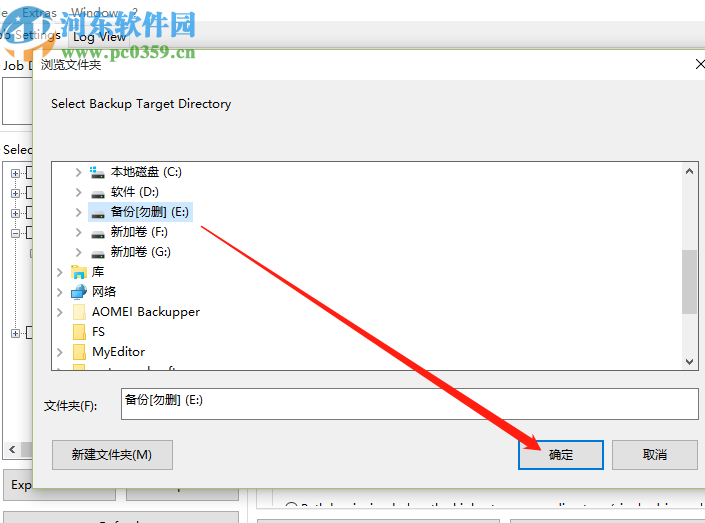Click the MyEditor folder icon
Viewport: 705px width, 523px height.
[79, 352]
